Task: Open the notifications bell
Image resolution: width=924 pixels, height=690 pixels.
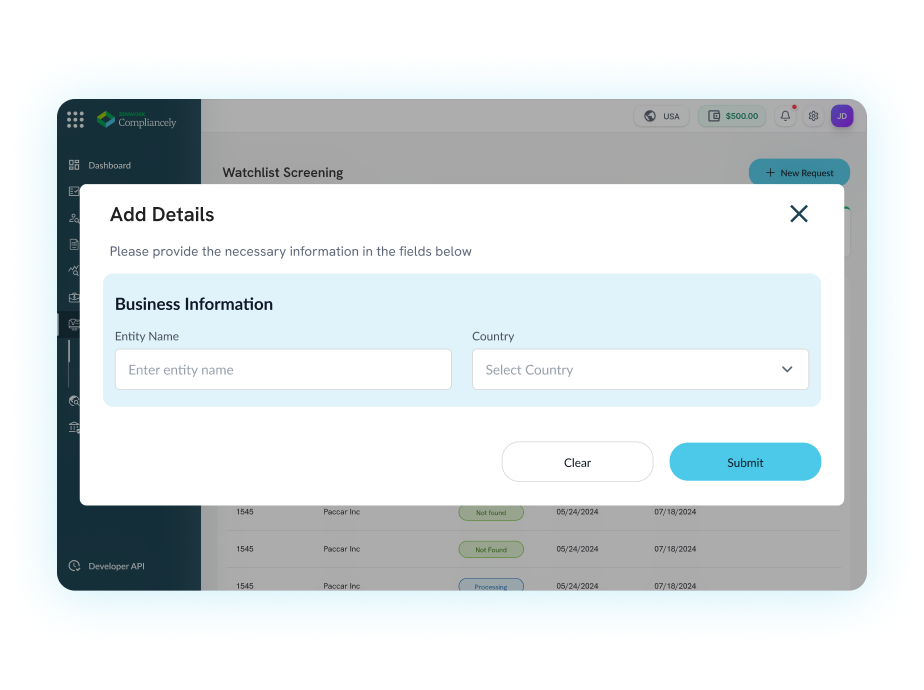Action: pos(785,116)
